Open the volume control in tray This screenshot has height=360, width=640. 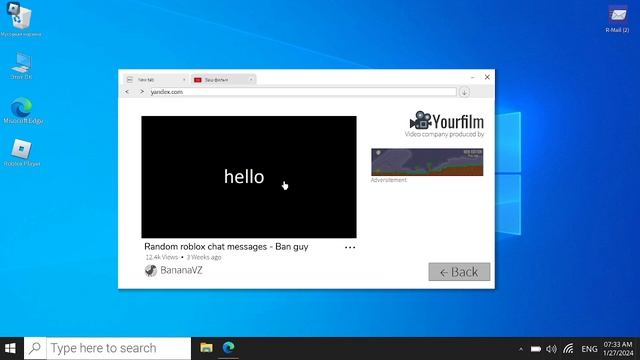[x=551, y=349]
